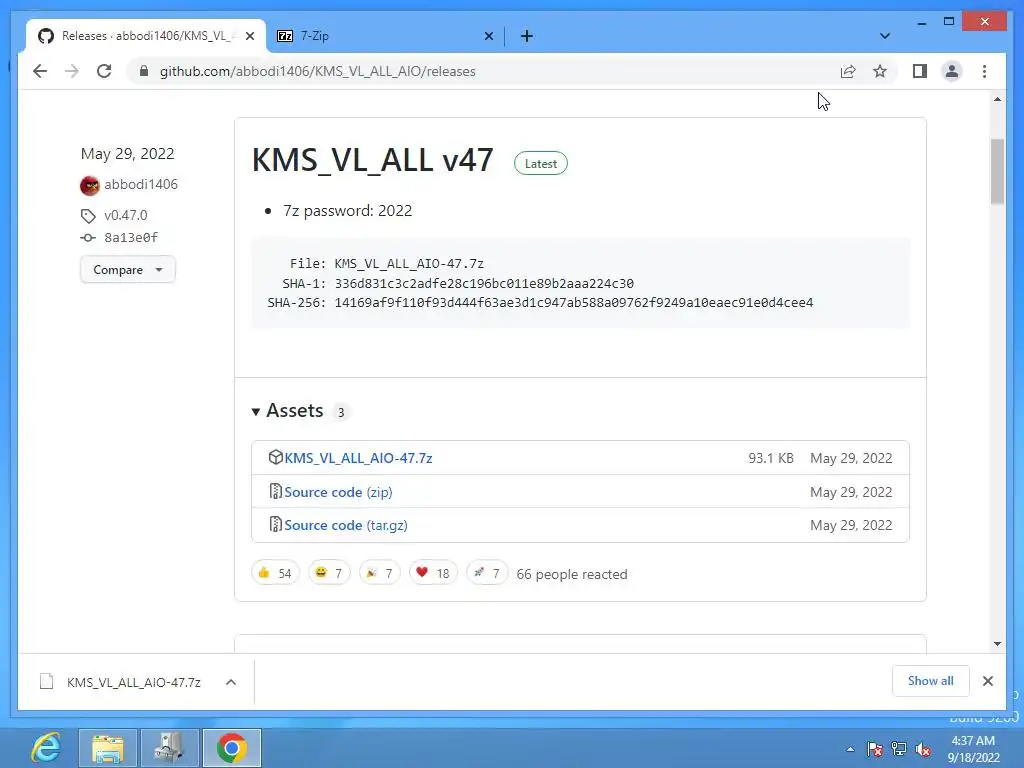Click the zip file icon for Source code (zip)
Image resolution: width=1024 pixels, height=768 pixels.
point(276,491)
